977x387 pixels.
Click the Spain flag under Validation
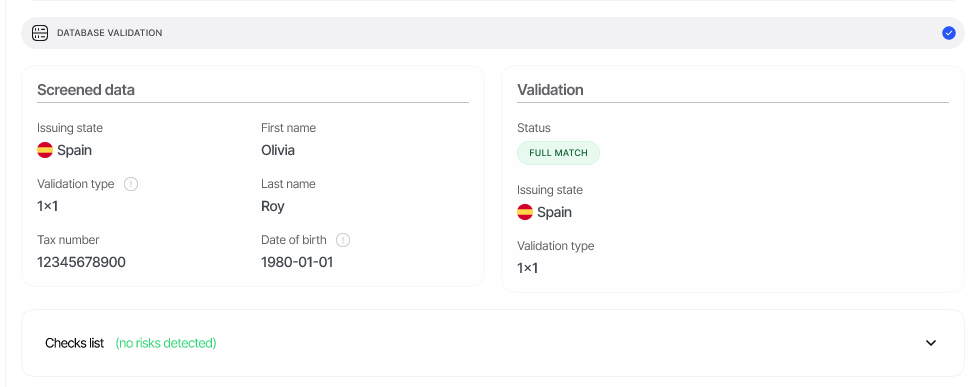525,213
